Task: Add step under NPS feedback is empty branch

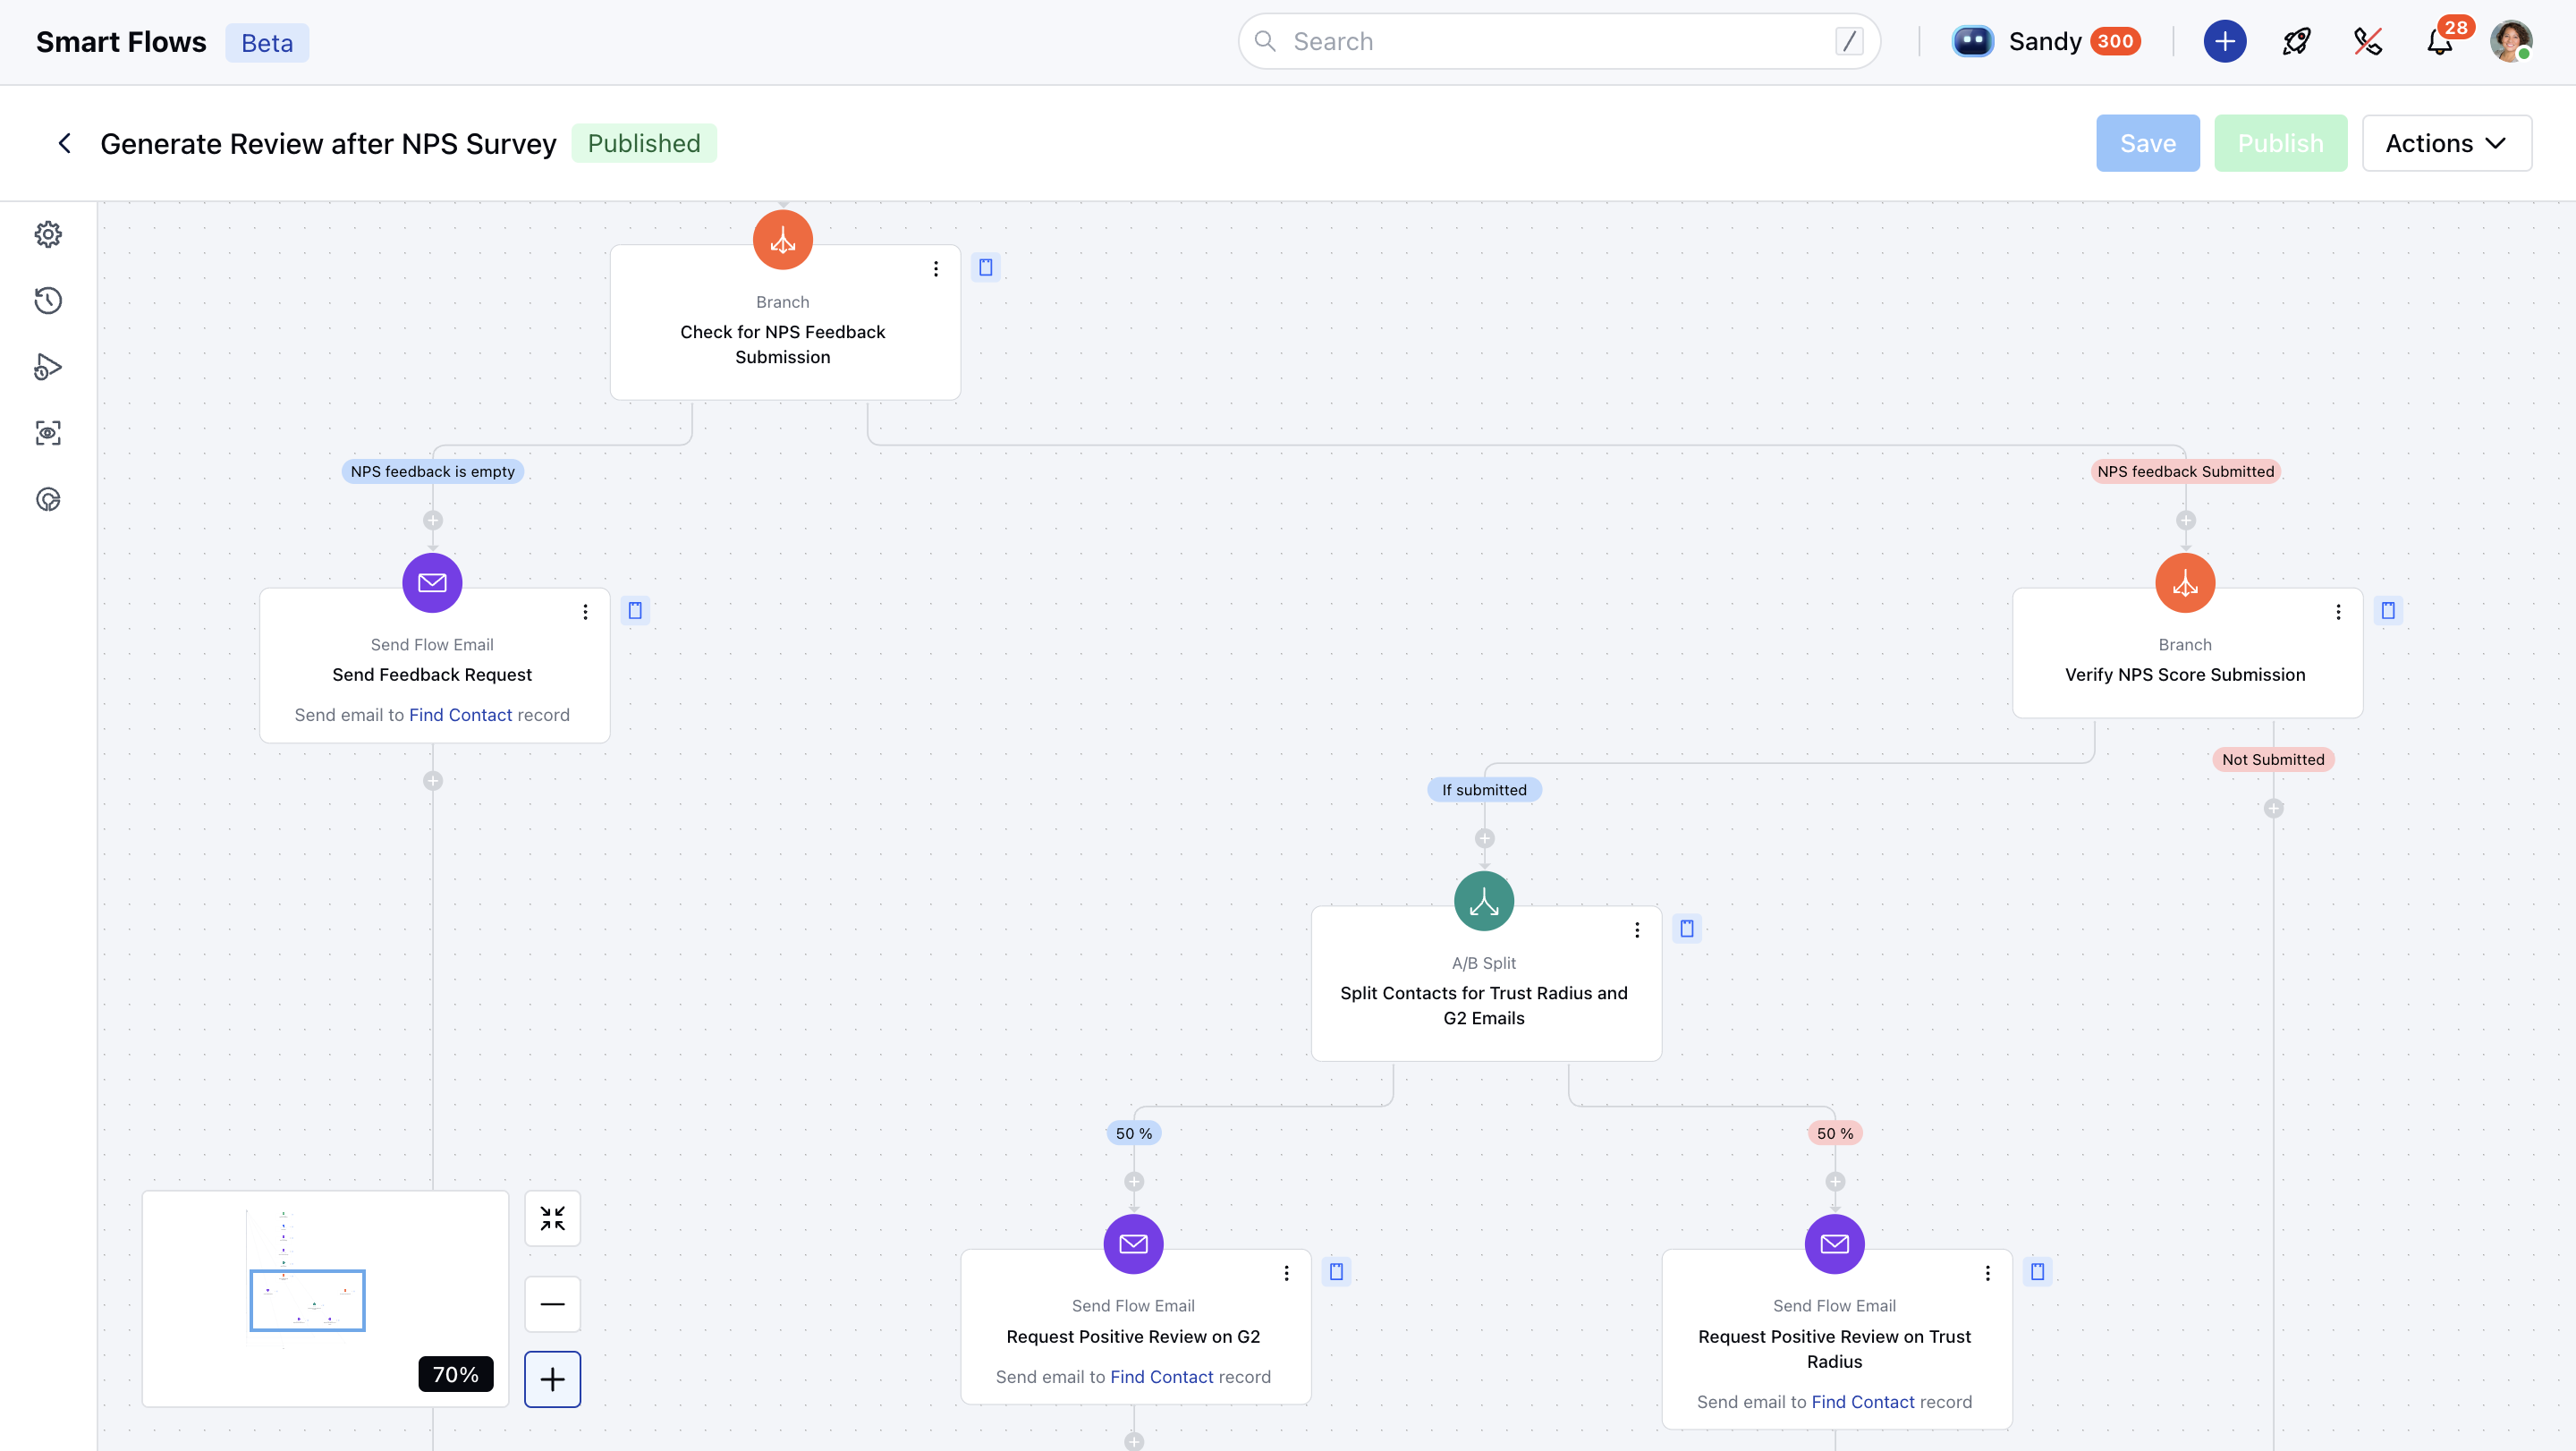Action: [x=433, y=521]
